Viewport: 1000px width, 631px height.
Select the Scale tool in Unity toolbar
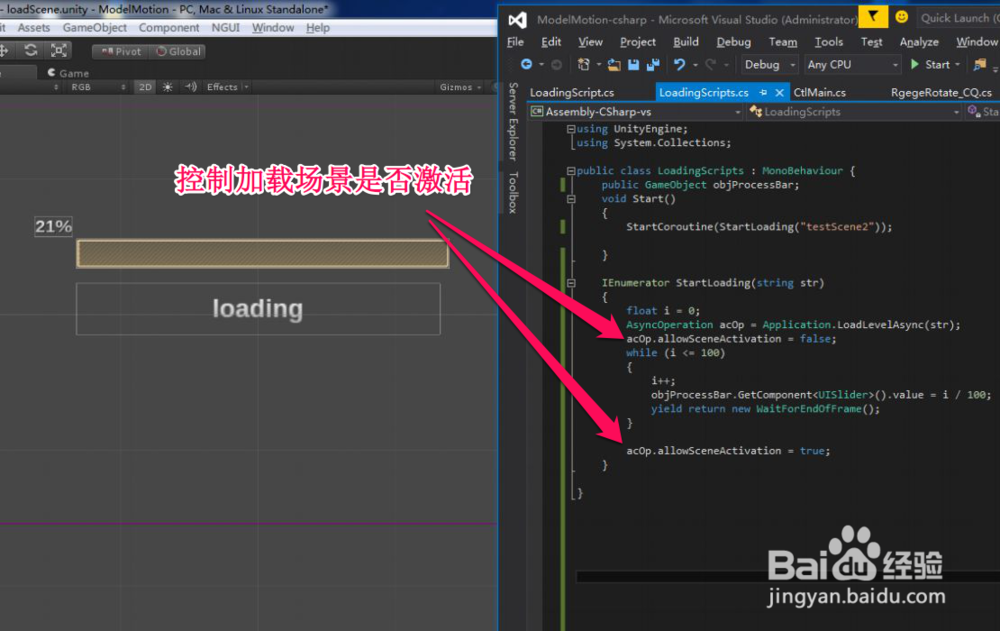59,49
